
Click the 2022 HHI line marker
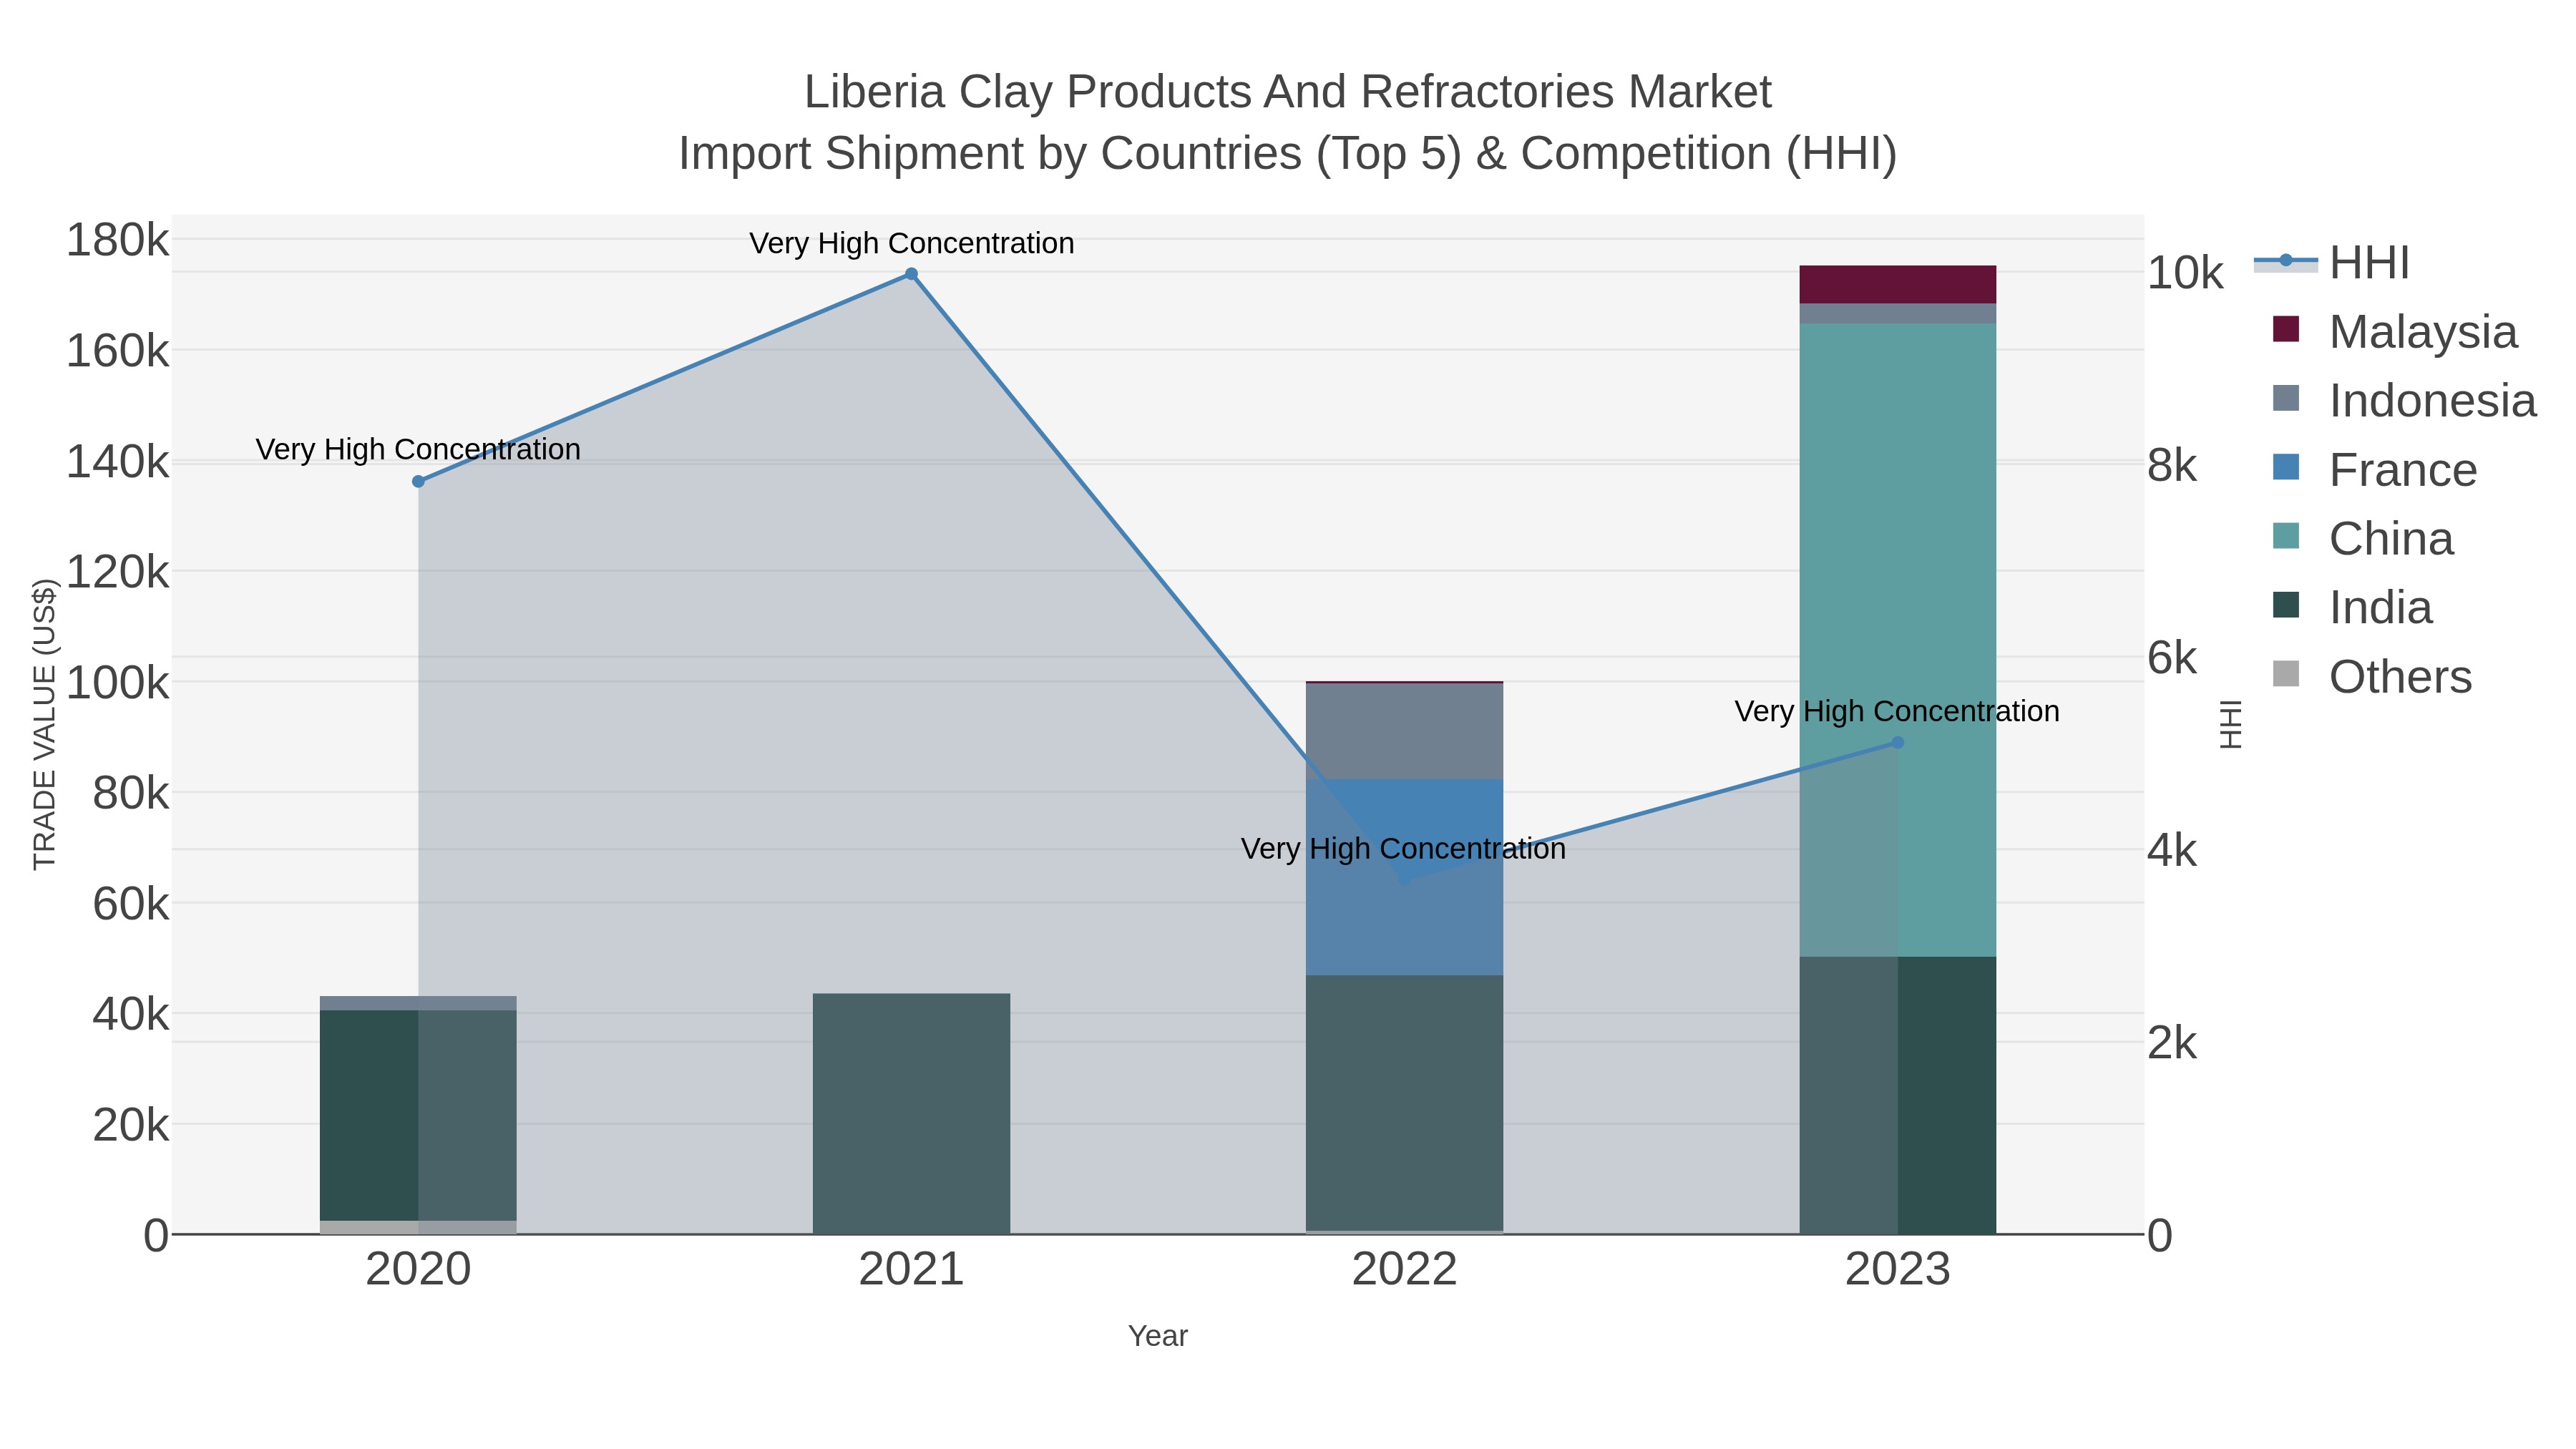pos(1404,879)
